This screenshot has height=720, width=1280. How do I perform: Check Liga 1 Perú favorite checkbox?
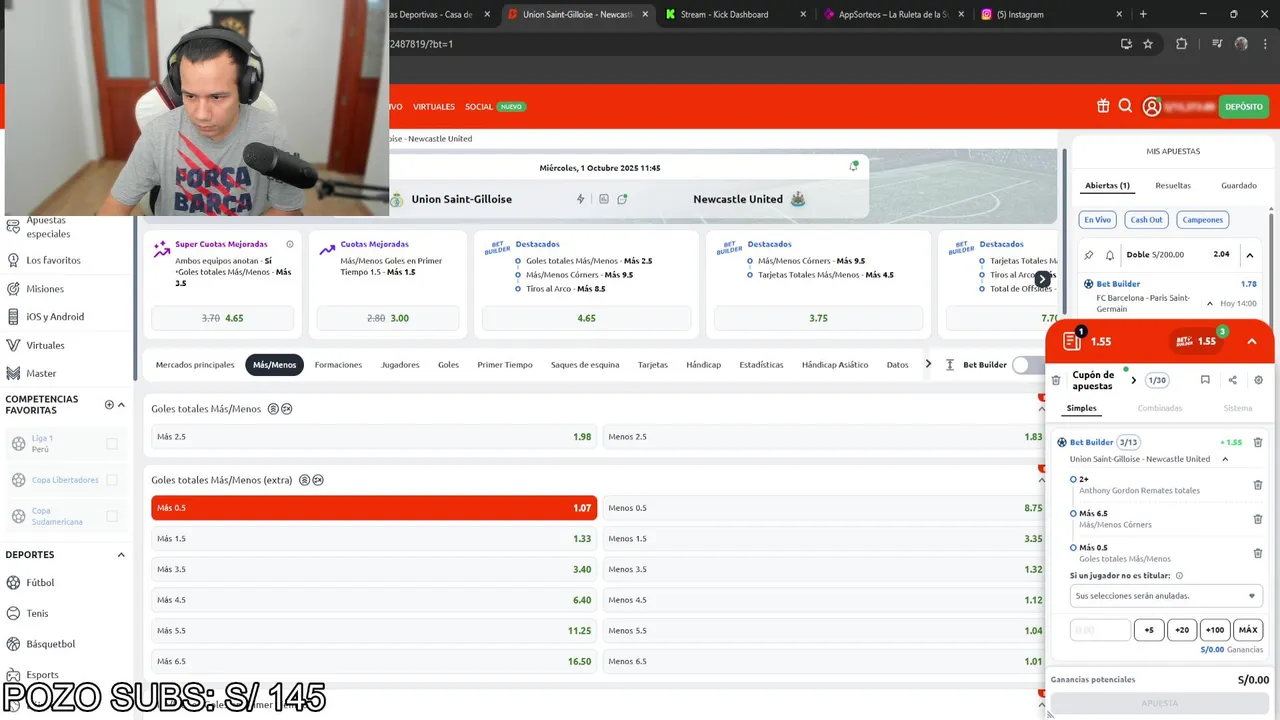(x=112, y=444)
